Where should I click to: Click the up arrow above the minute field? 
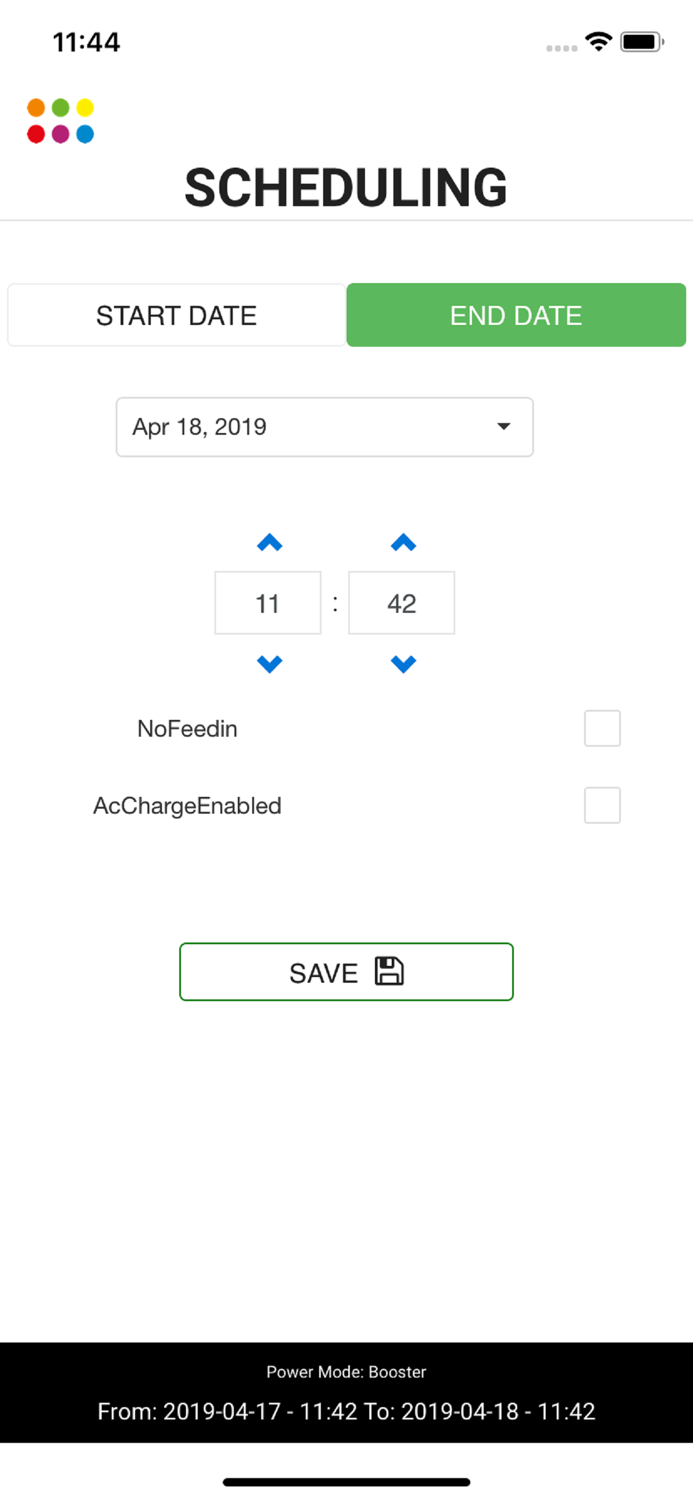tap(402, 542)
